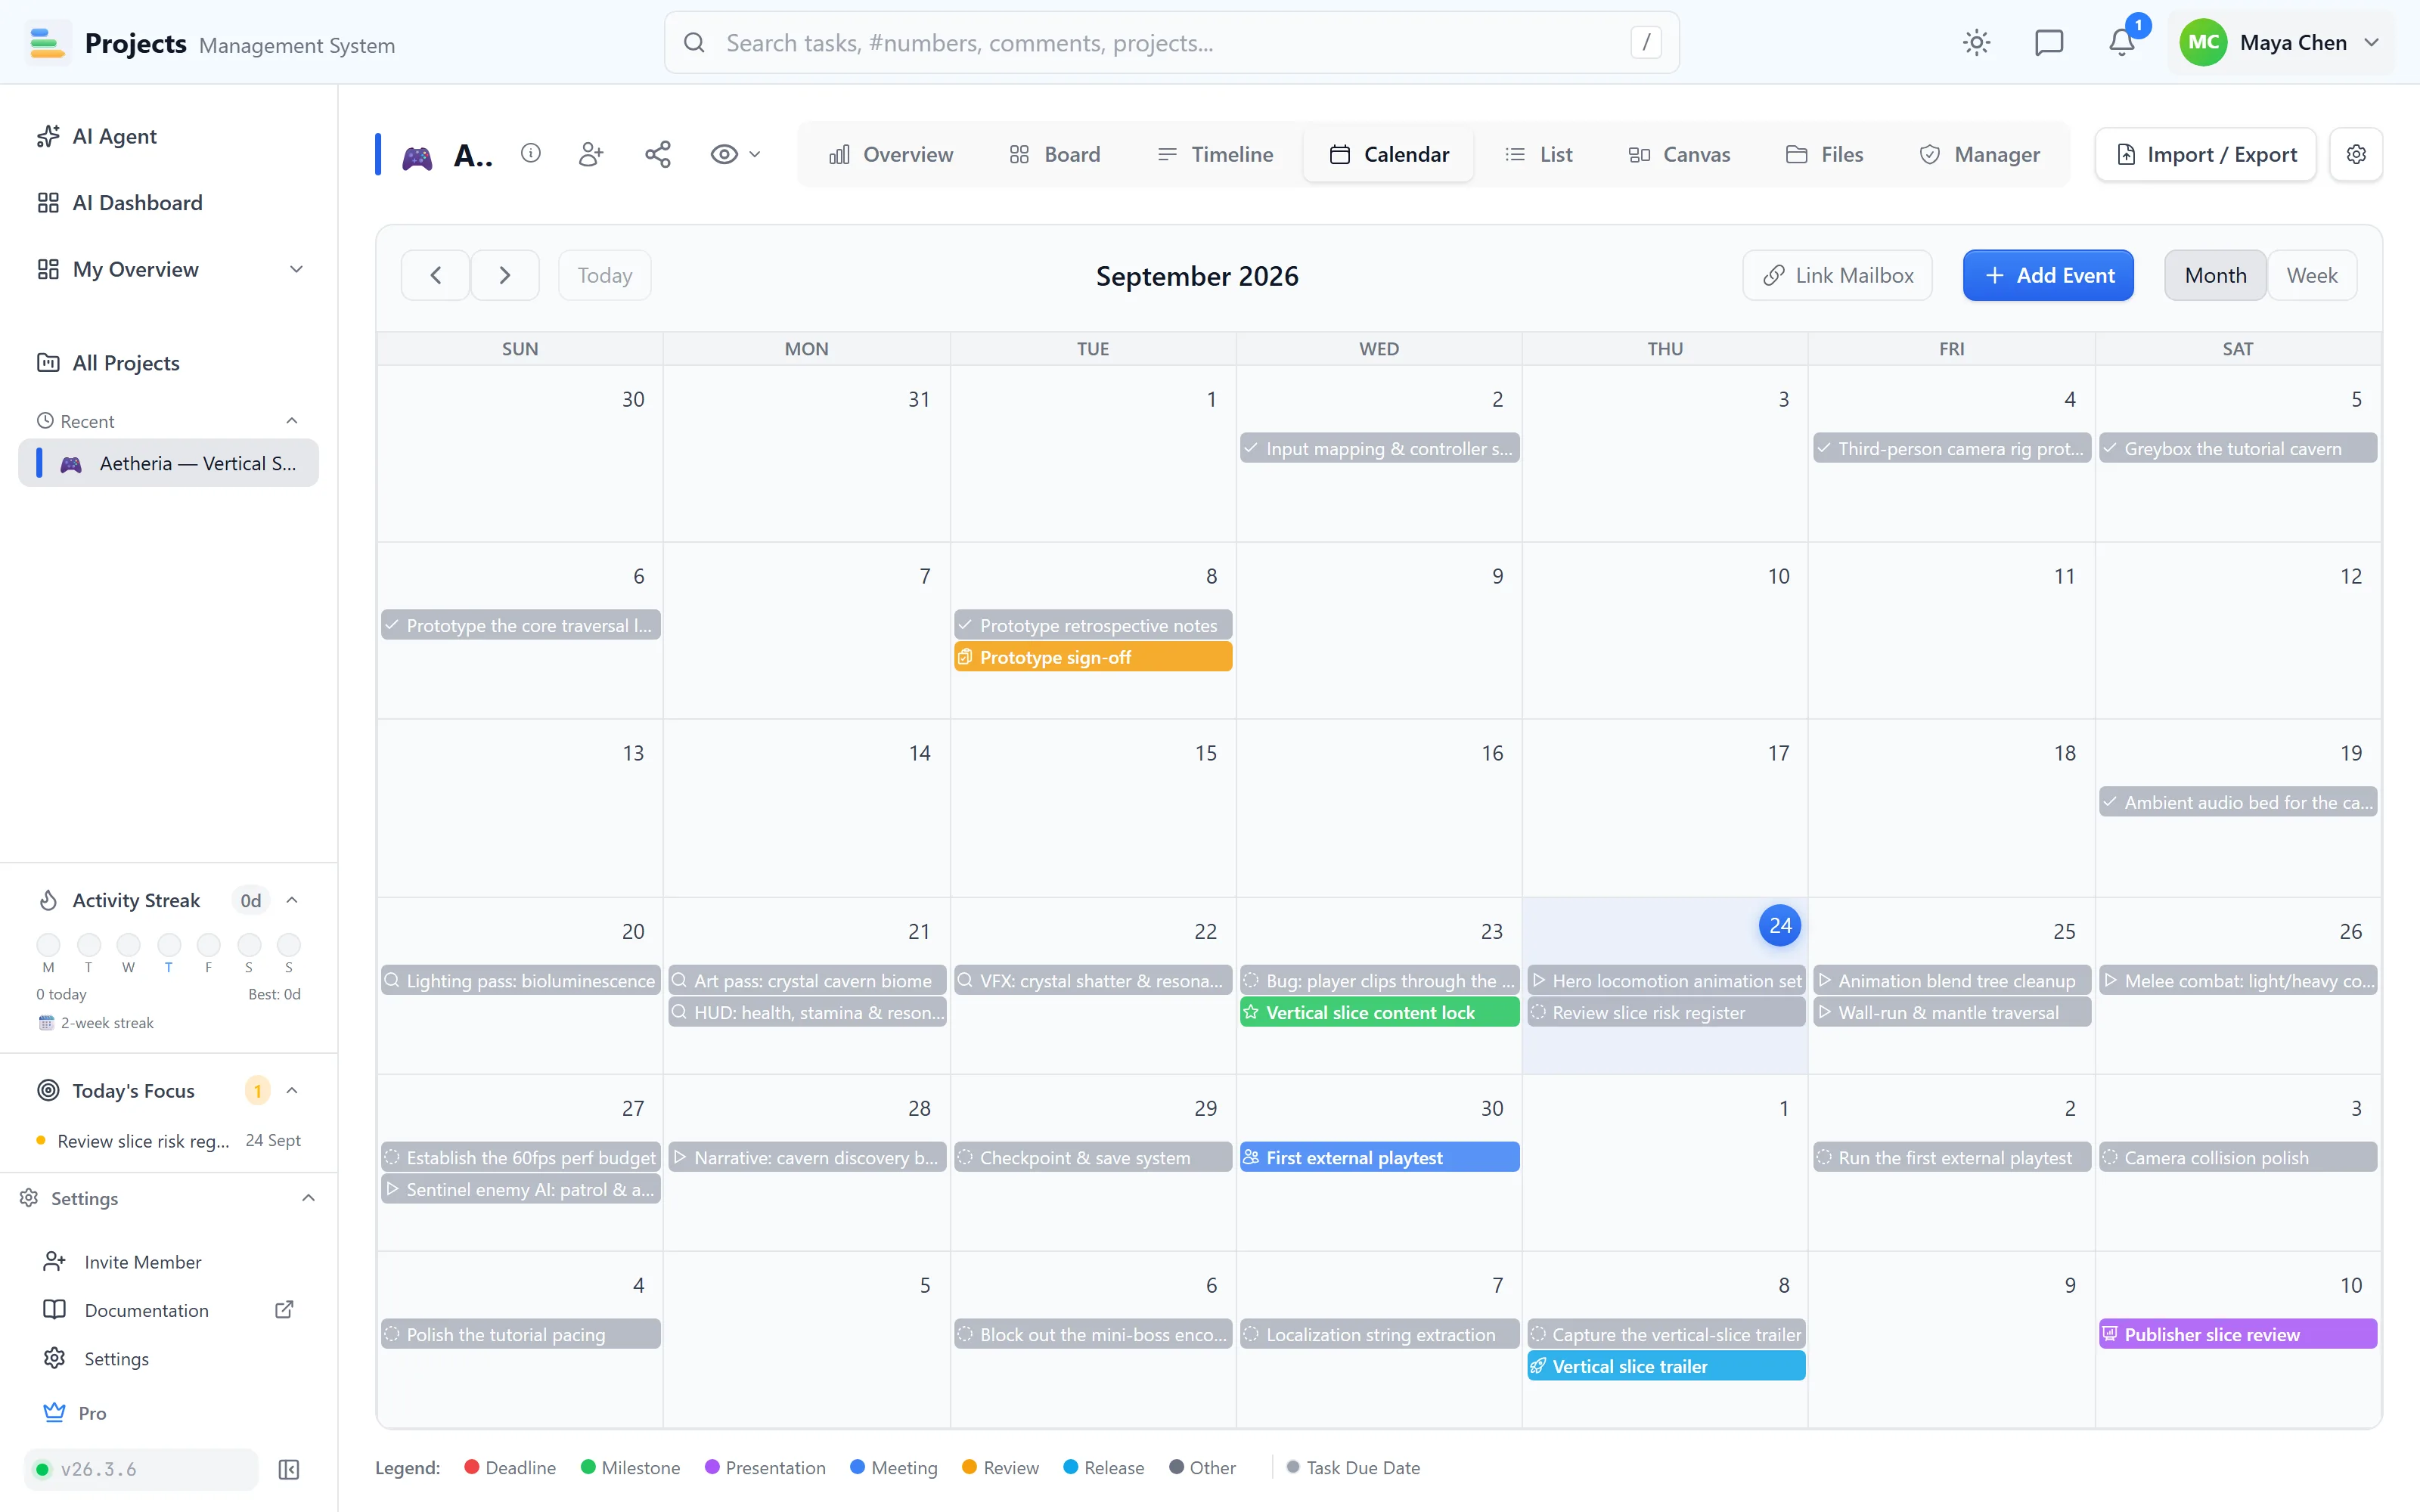Click the Link Mailbox button
The image size is (2420, 1512).
click(1838, 275)
